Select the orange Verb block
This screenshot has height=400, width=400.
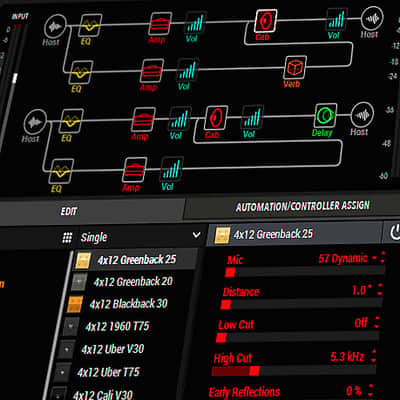click(x=295, y=67)
